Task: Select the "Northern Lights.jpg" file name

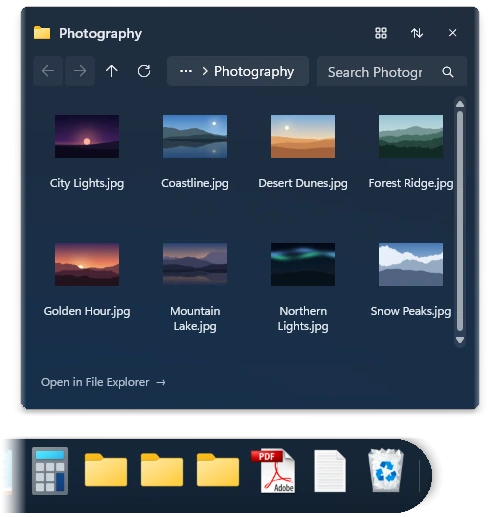Action: [x=303, y=319]
